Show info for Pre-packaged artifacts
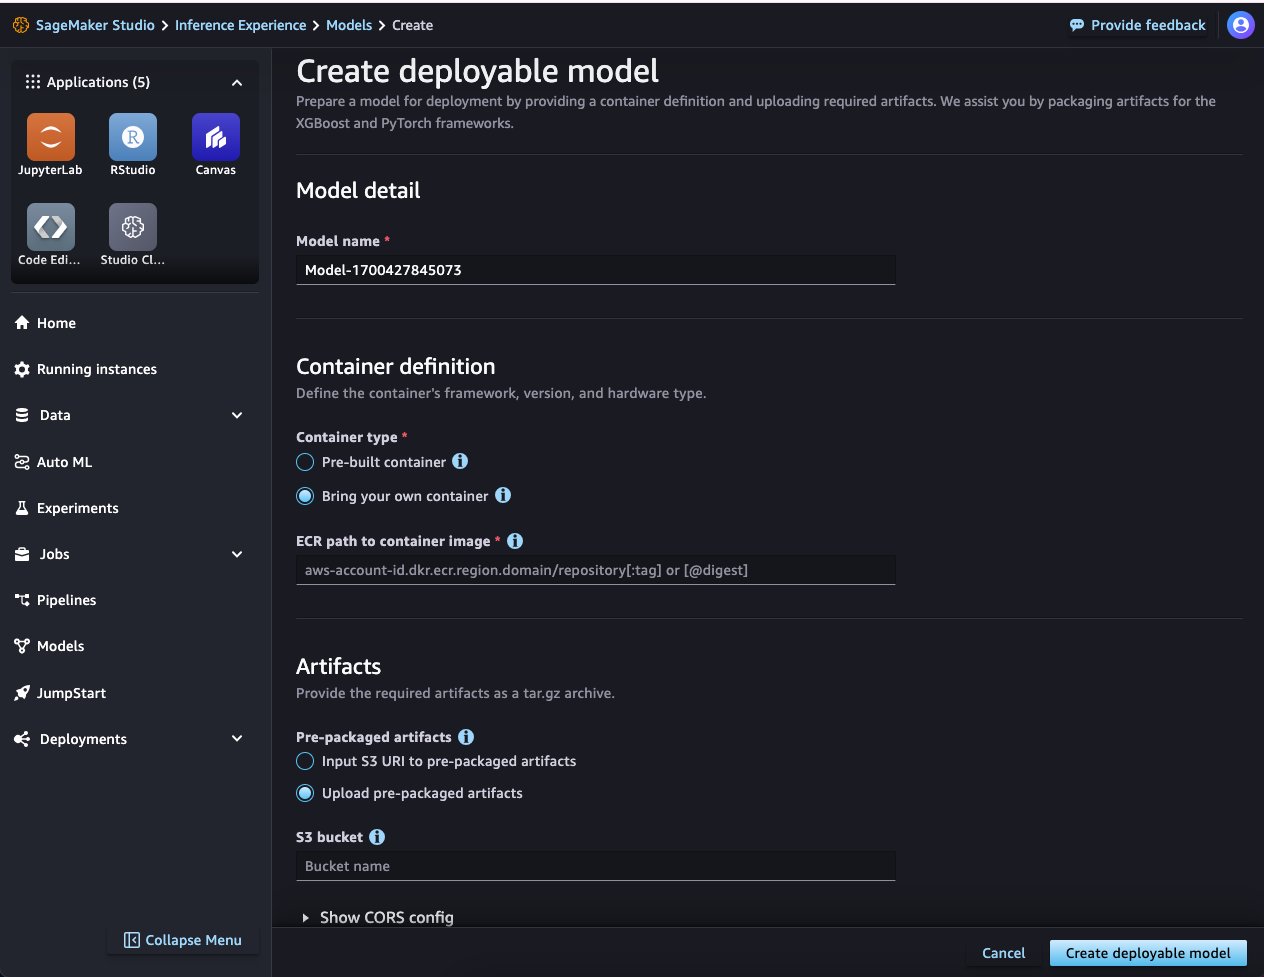Image resolution: width=1264 pixels, height=977 pixels. click(x=466, y=737)
